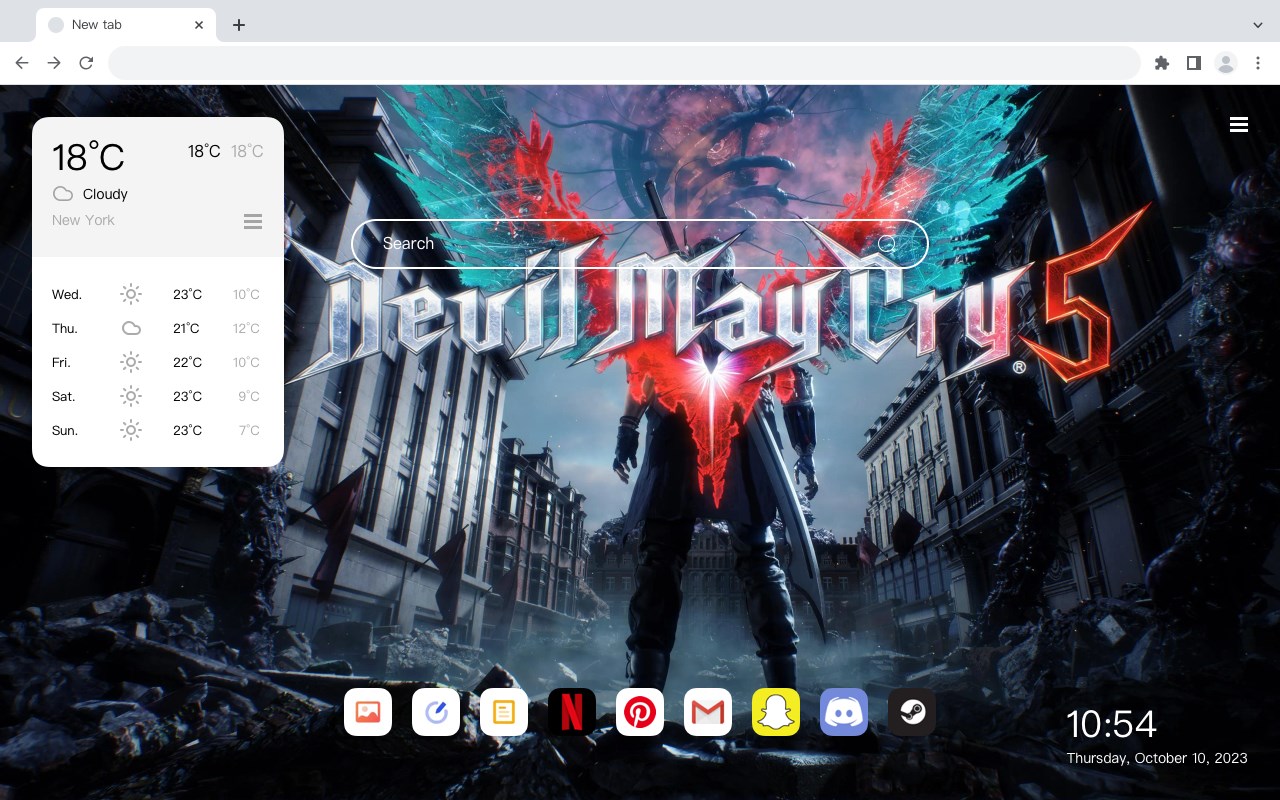Click the New York location label
Screen dimensions: 1280x800
pyautogui.click(x=83, y=220)
